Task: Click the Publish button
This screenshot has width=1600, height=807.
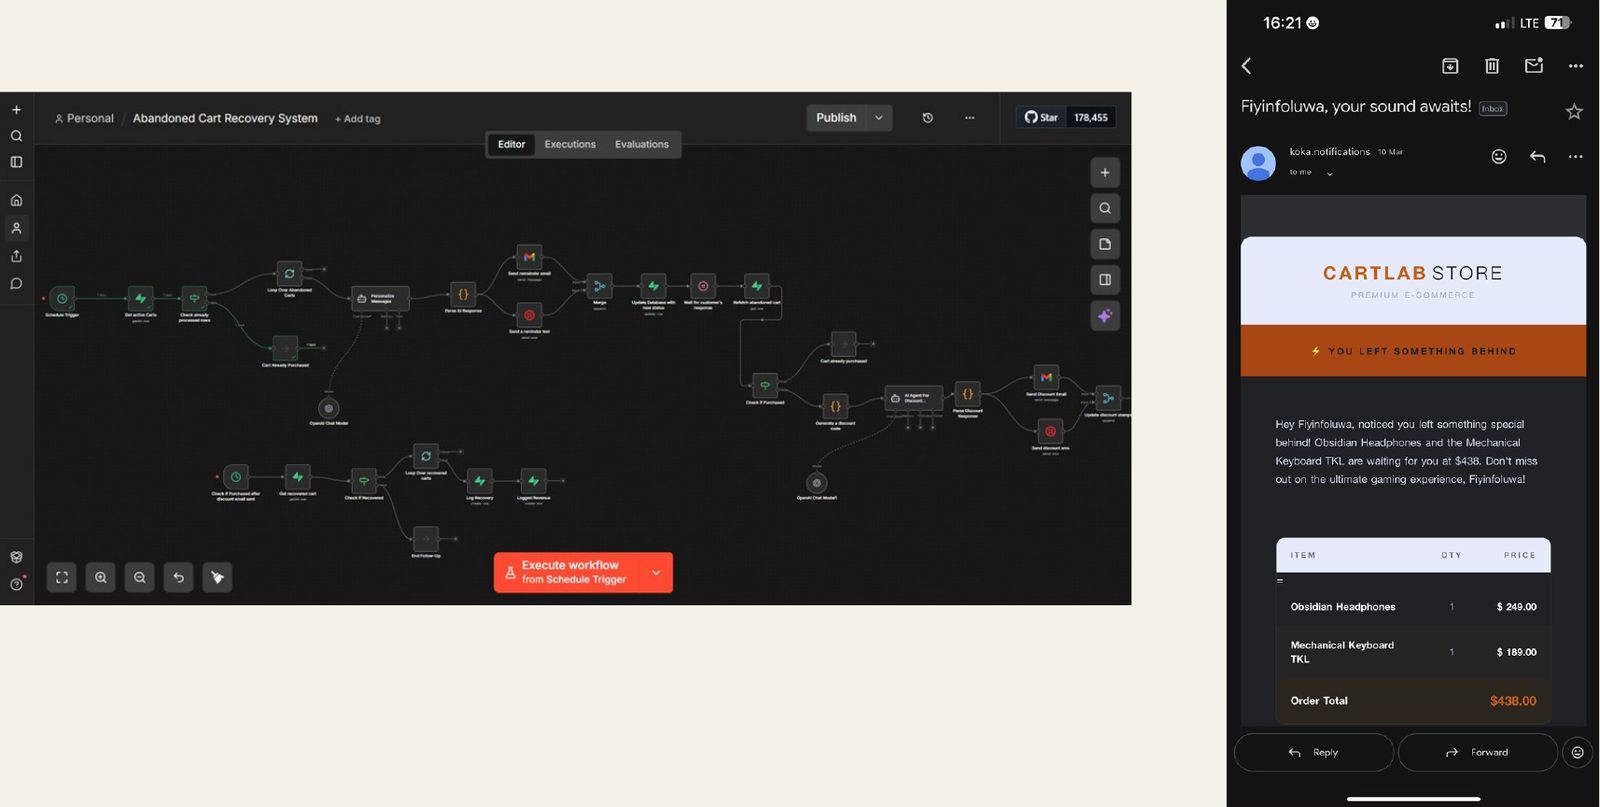Action: [x=836, y=118]
